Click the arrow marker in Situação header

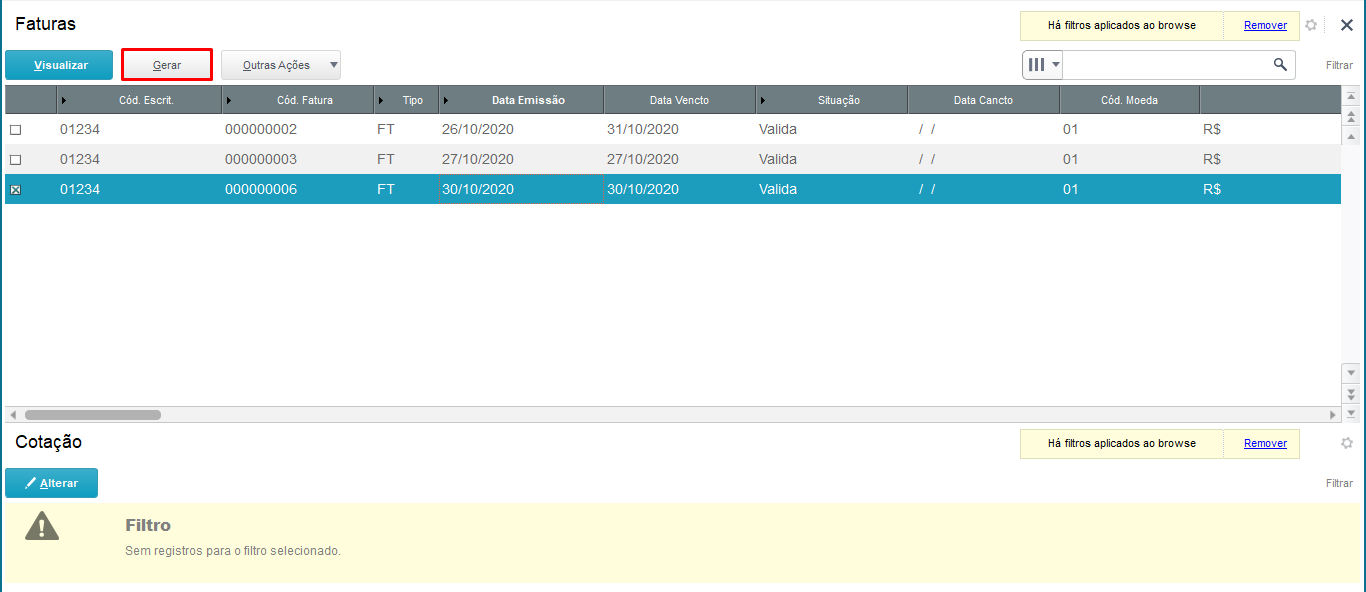pos(764,101)
